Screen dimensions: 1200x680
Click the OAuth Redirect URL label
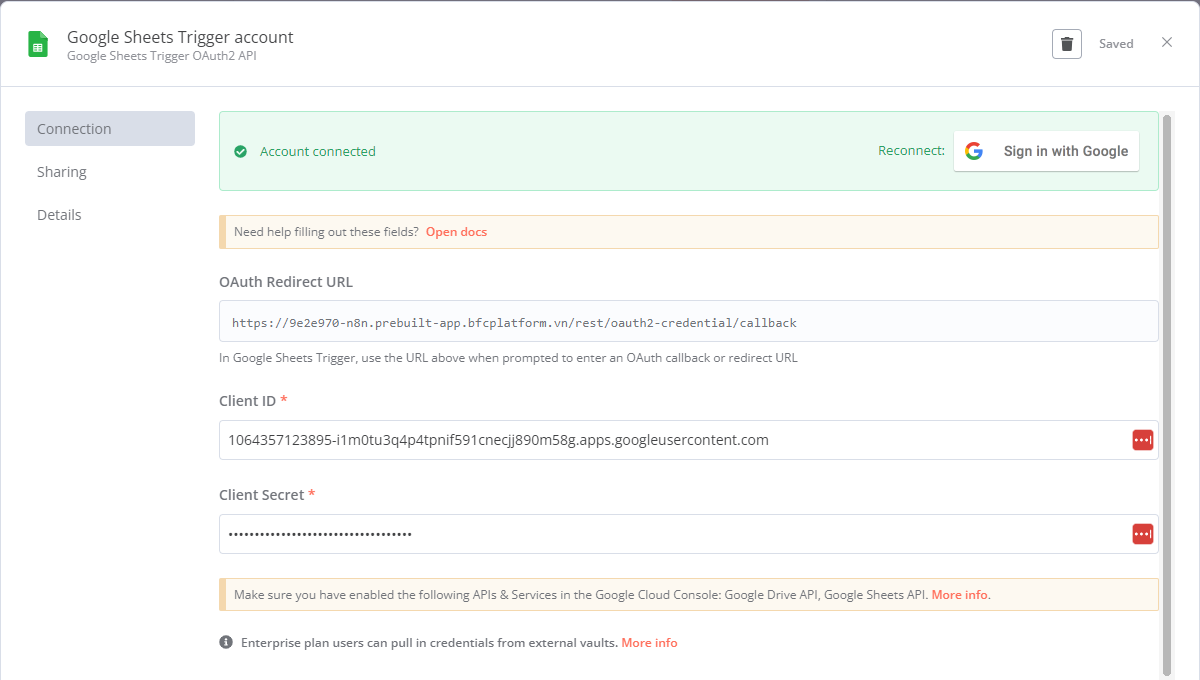click(x=286, y=282)
